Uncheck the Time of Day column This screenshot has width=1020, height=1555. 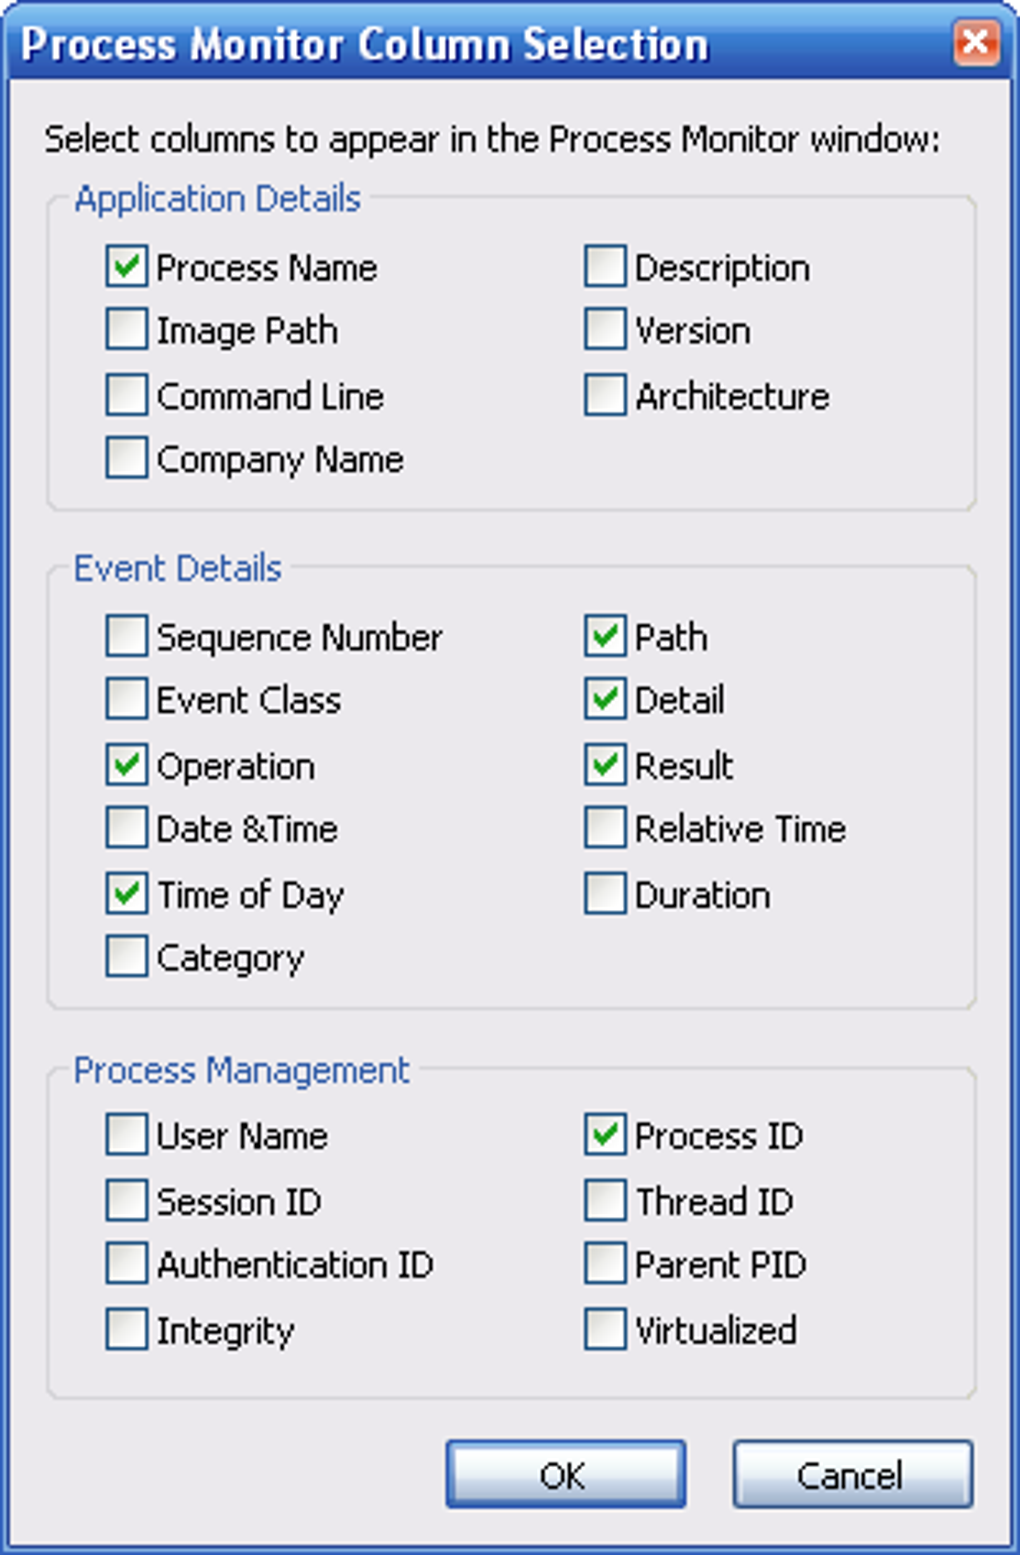(x=125, y=893)
